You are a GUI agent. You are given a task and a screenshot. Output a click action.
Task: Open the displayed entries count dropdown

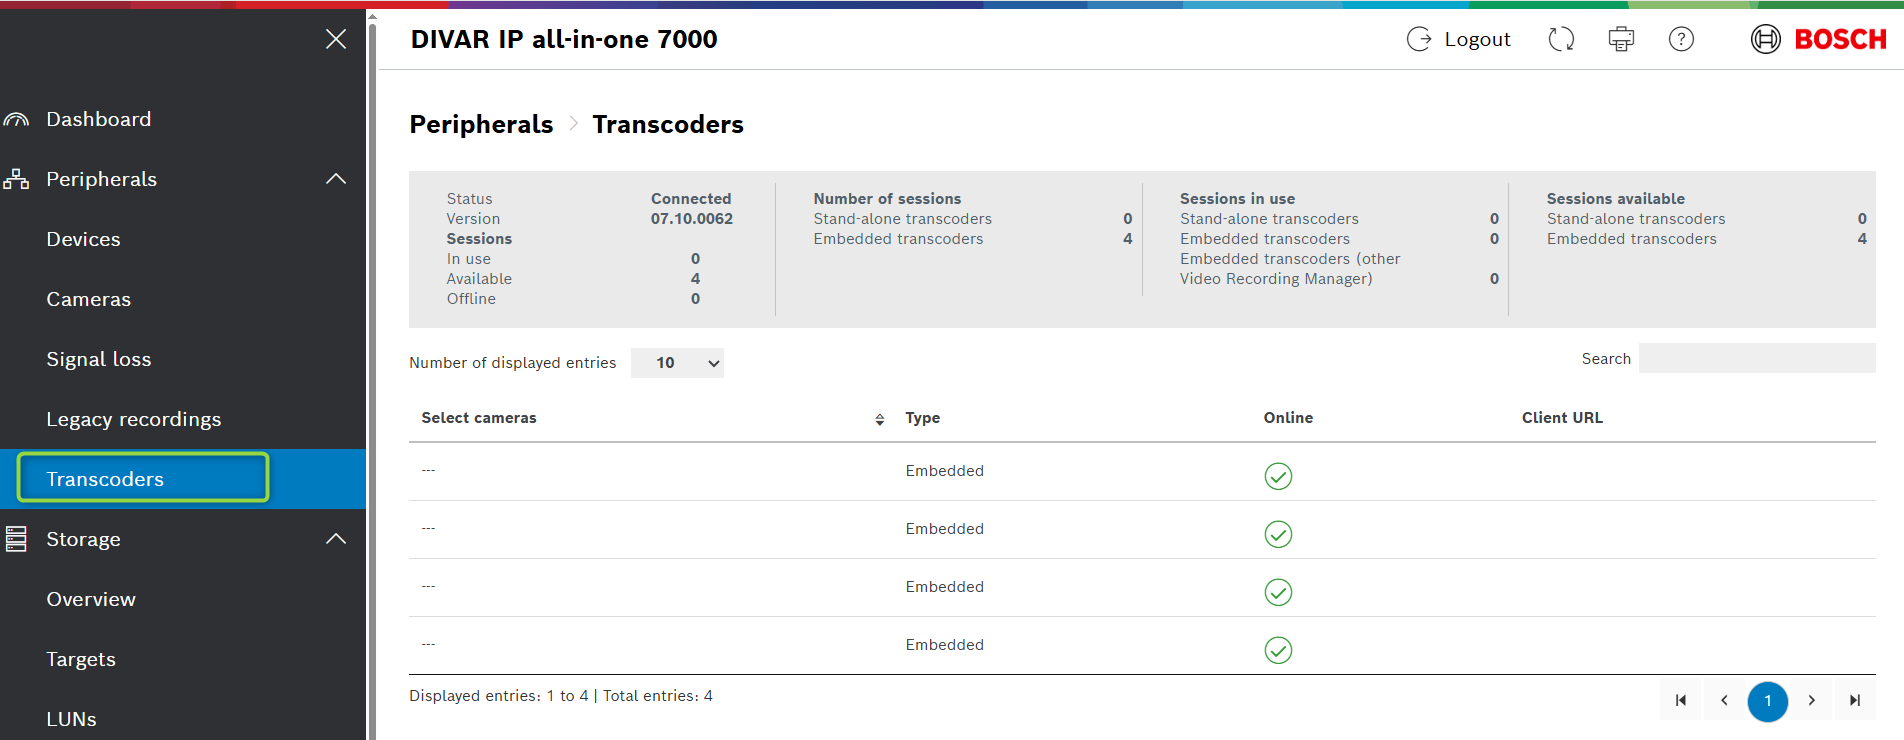coord(677,363)
